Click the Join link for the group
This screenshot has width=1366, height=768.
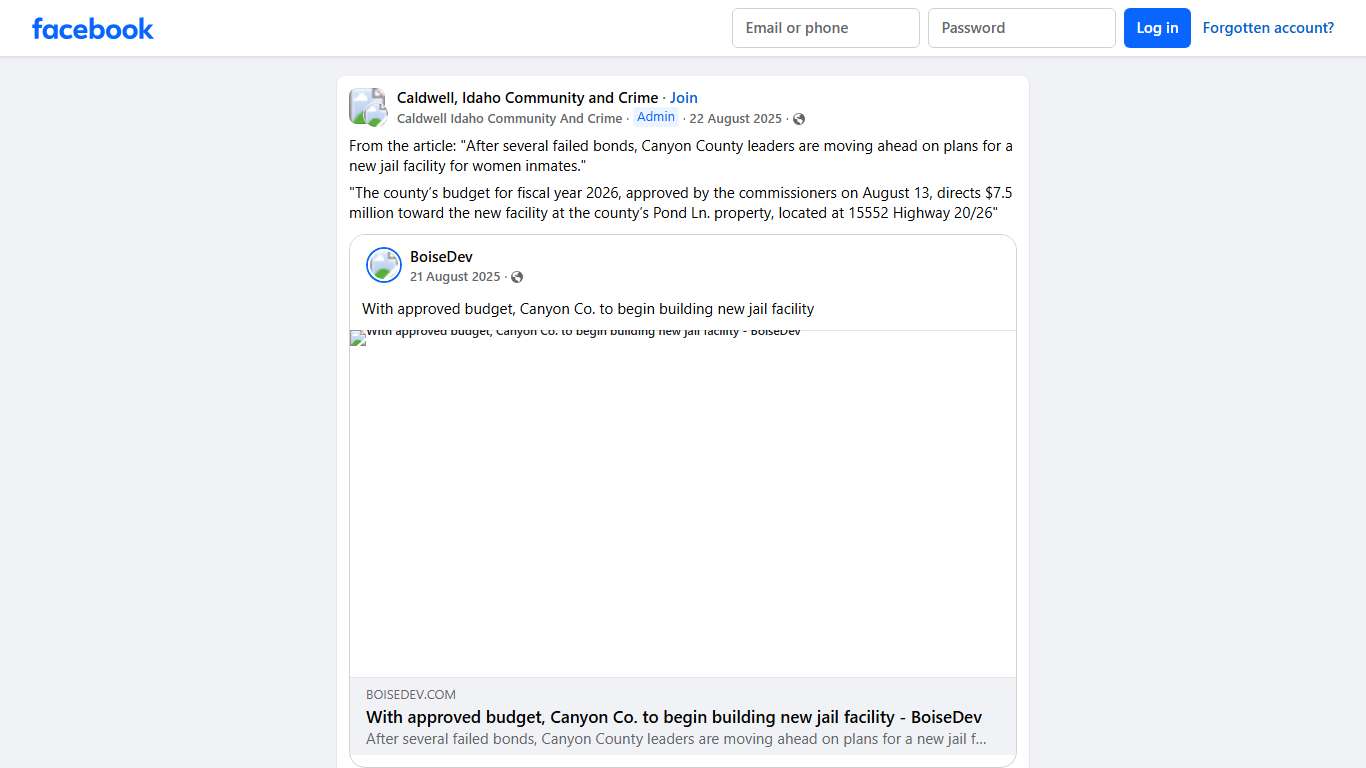point(683,97)
